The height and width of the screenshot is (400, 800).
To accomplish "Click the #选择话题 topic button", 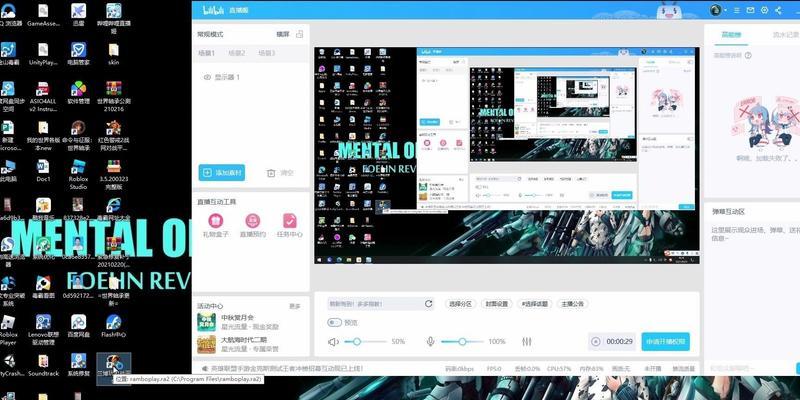I will 534,304.
